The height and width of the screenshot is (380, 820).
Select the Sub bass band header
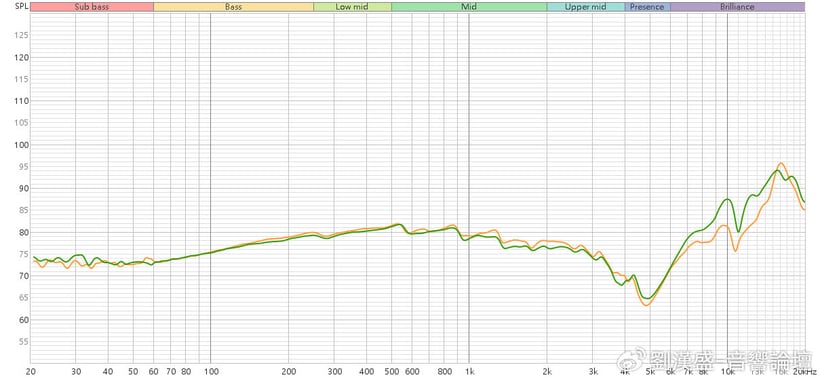(92, 7)
